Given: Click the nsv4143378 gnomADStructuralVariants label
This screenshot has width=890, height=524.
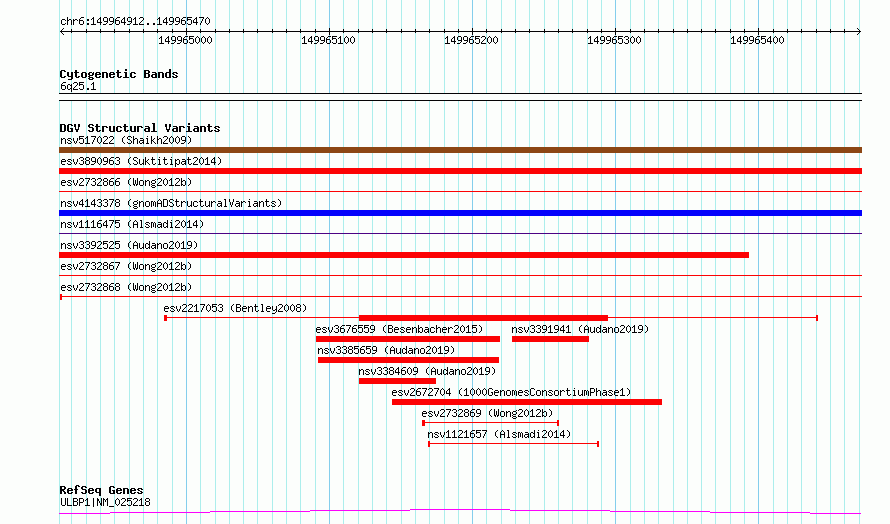Looking at the screenshot, I should tap(171, 203).
